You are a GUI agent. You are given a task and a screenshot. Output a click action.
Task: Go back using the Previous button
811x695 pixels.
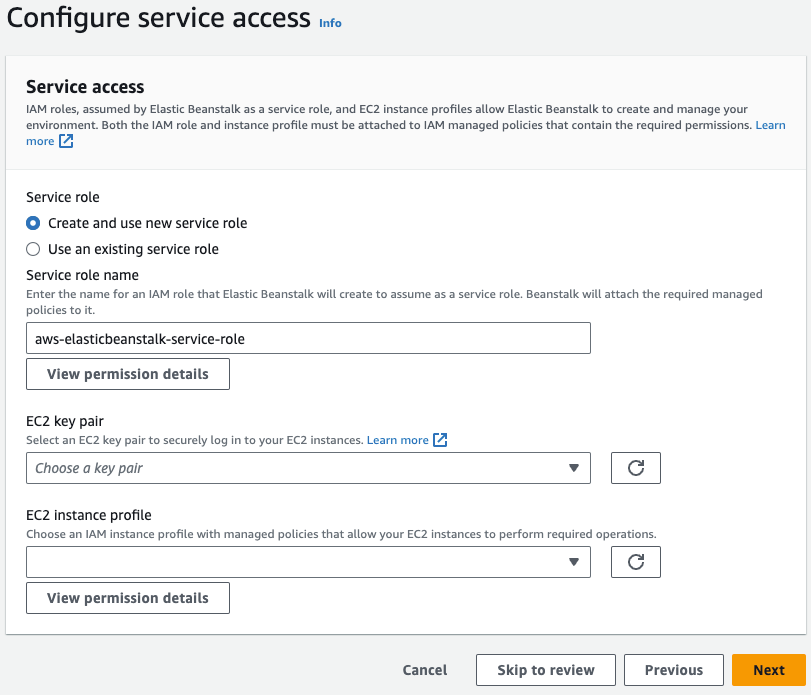673,670
